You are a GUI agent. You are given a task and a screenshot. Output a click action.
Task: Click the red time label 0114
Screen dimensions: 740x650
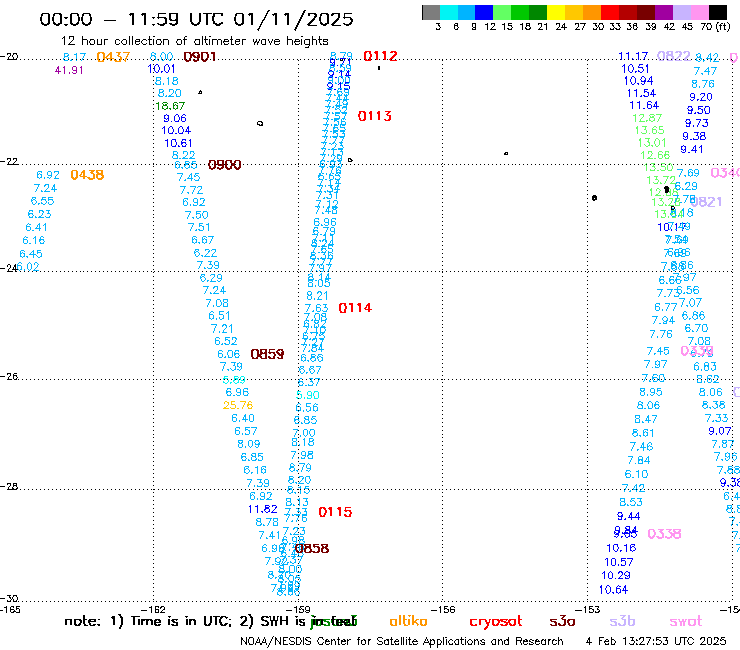click(355, 308)
